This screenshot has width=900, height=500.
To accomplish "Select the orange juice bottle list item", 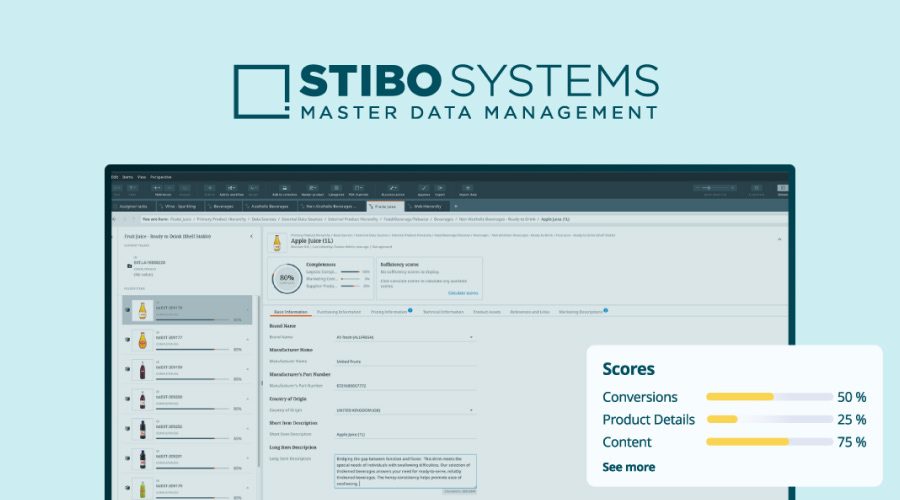I will pos(187,340).
